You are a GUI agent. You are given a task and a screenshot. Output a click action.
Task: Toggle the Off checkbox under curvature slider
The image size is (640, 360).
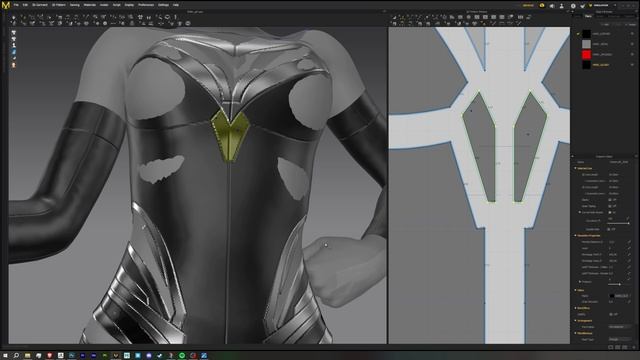pyautogui.click(x=609, y=229)
